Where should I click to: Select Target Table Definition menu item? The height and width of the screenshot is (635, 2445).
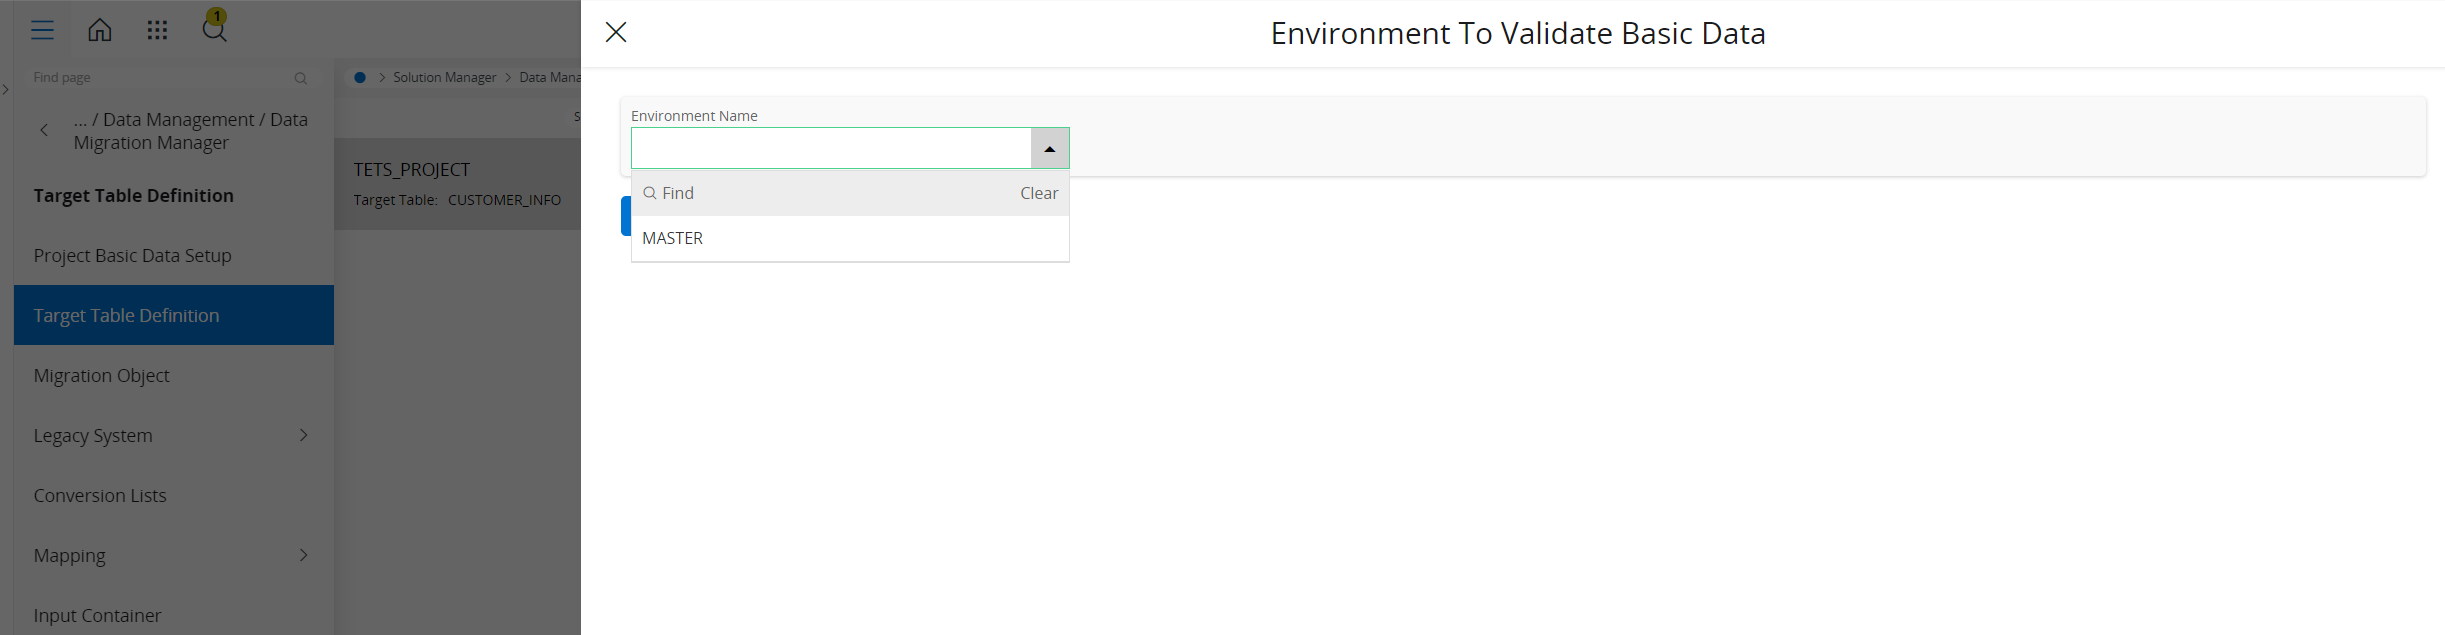pos(126,315)
